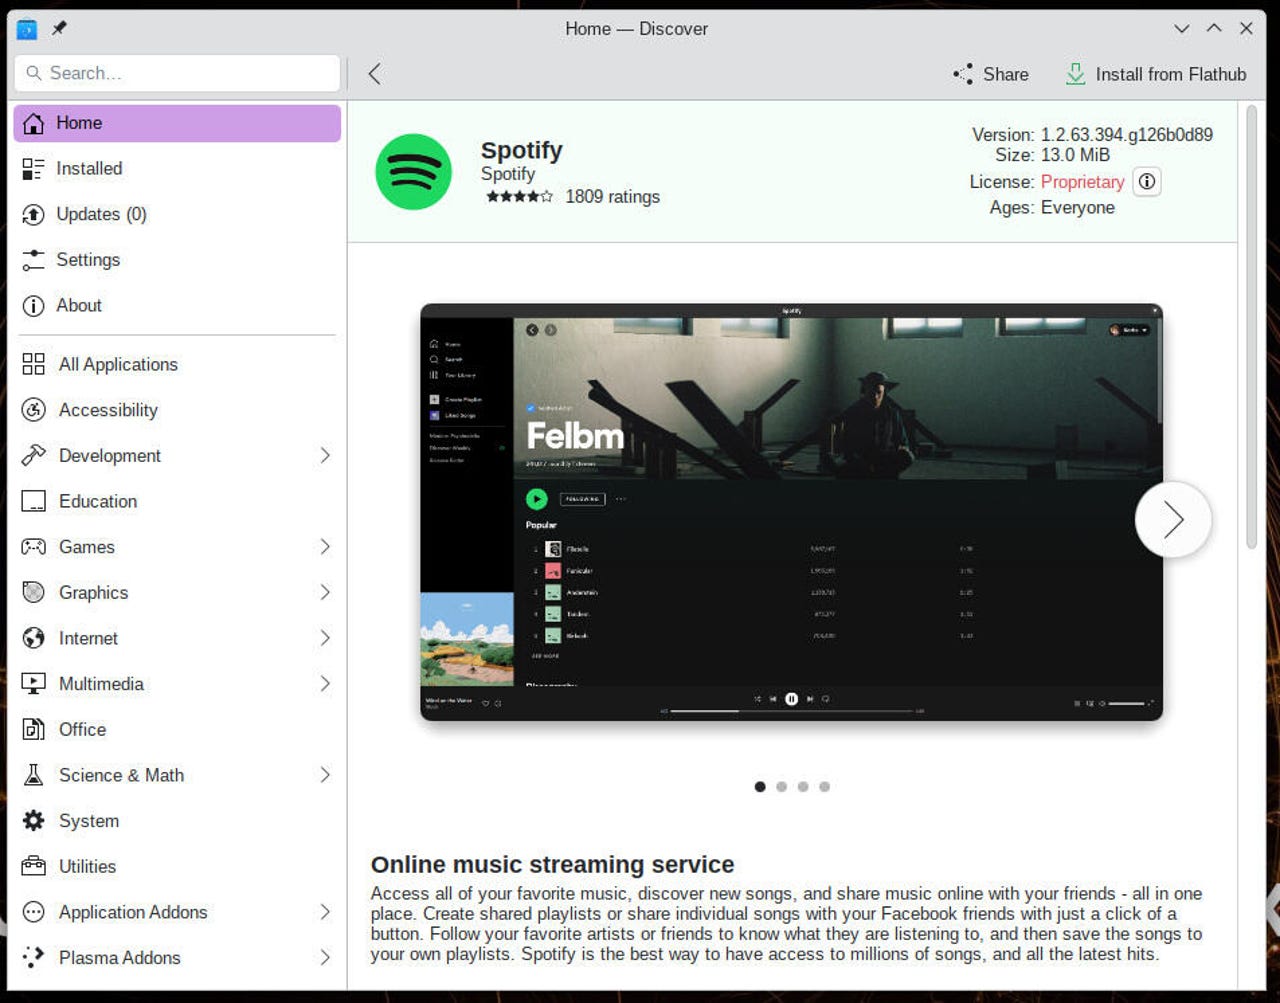The height and width of the screenshot is (1003, 1280).
Task: Expand the Games category chevron
Action: click(x=325, y=547)
